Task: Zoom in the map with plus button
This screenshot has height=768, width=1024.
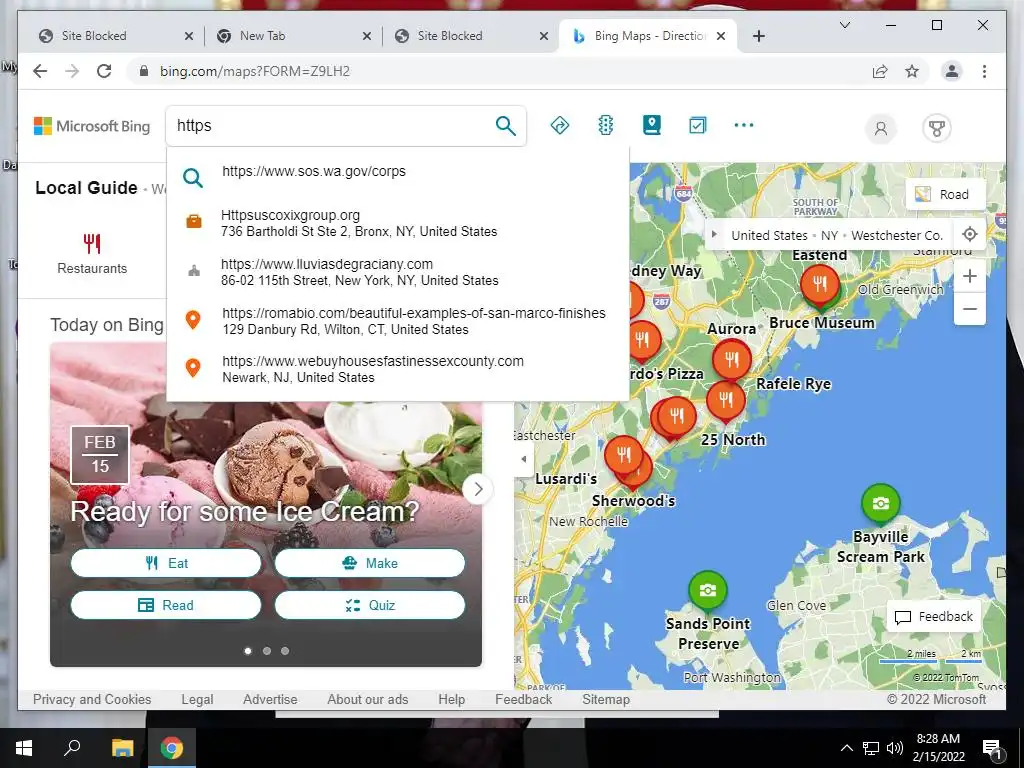Action: coord(970,276)
